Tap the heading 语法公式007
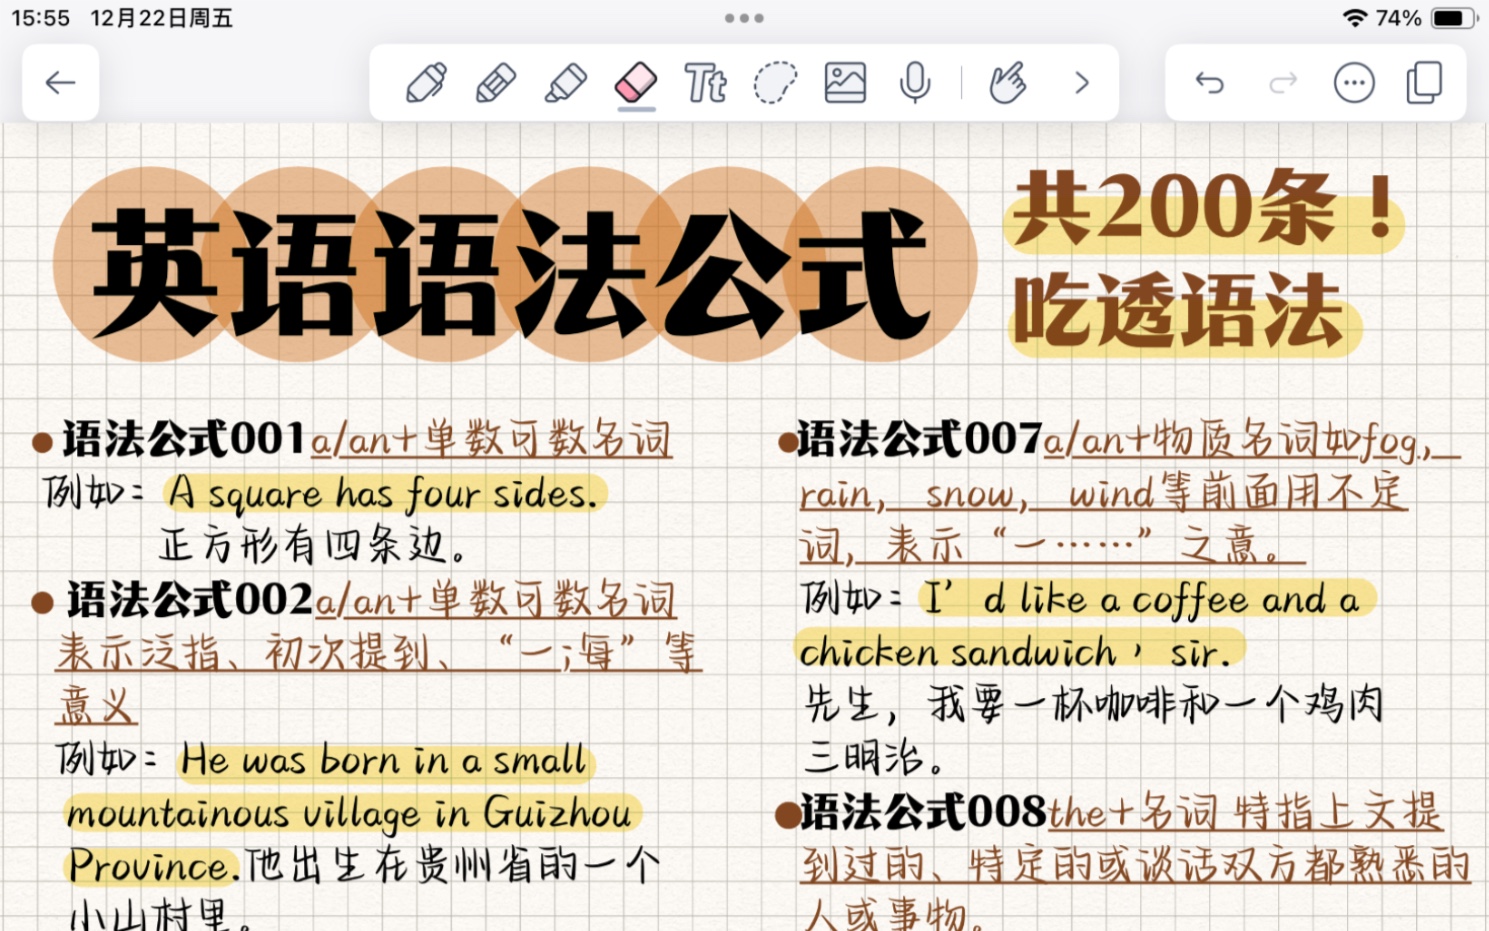 [x=920, y=439]
